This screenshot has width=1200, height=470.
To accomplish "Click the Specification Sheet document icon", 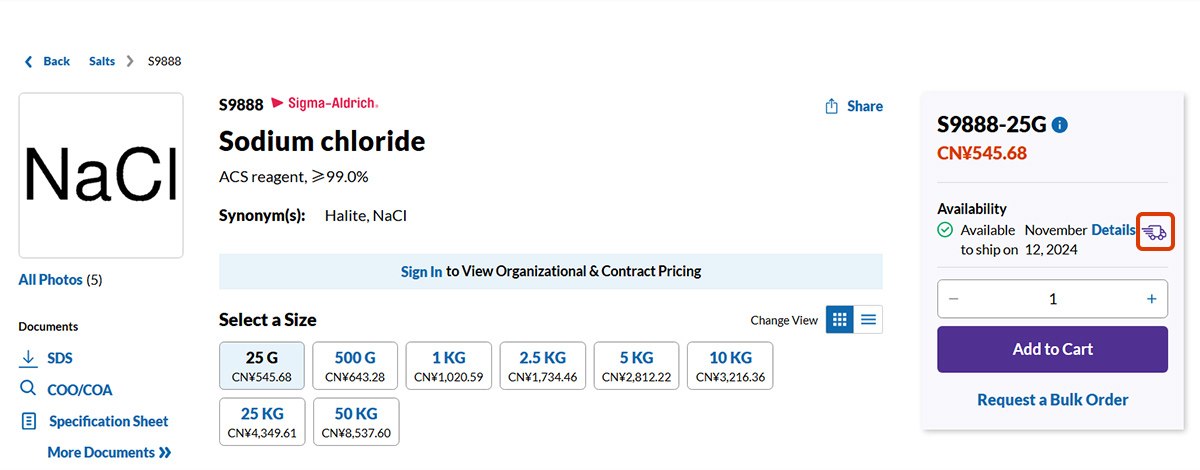I will click(x=28, y=421).
